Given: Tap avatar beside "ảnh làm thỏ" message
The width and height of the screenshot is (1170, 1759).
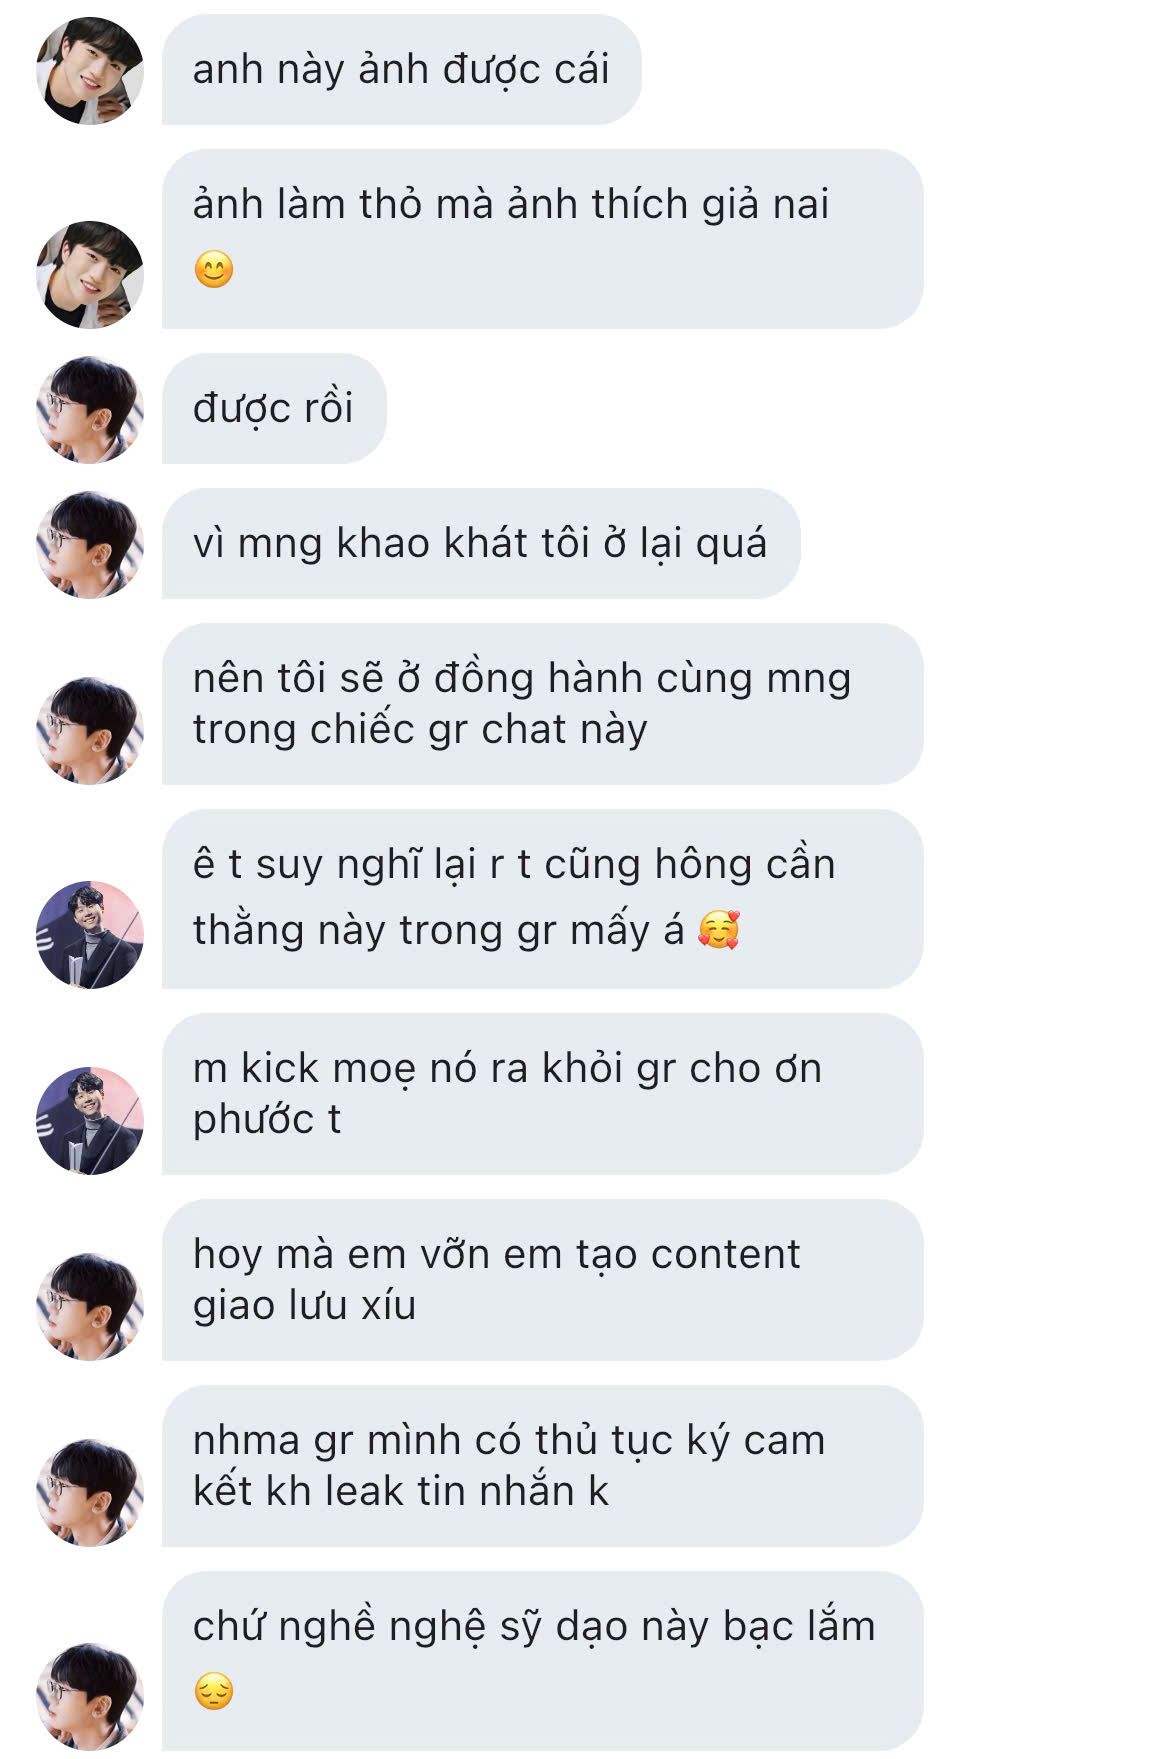Looking at the screenshot, I should (90, 275).
